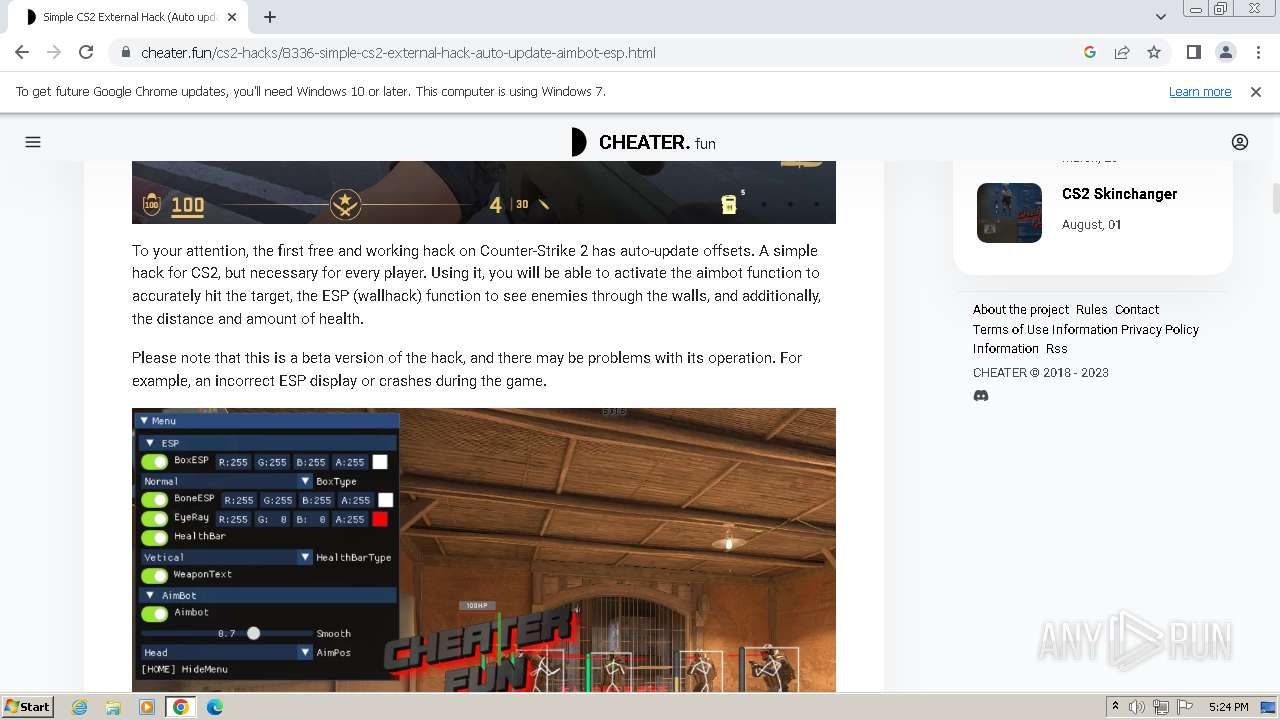The width and height of the screenshot is (1280, 720).
Task: Select the Simple CS2 External Hack tab
Action: (130, 17)
